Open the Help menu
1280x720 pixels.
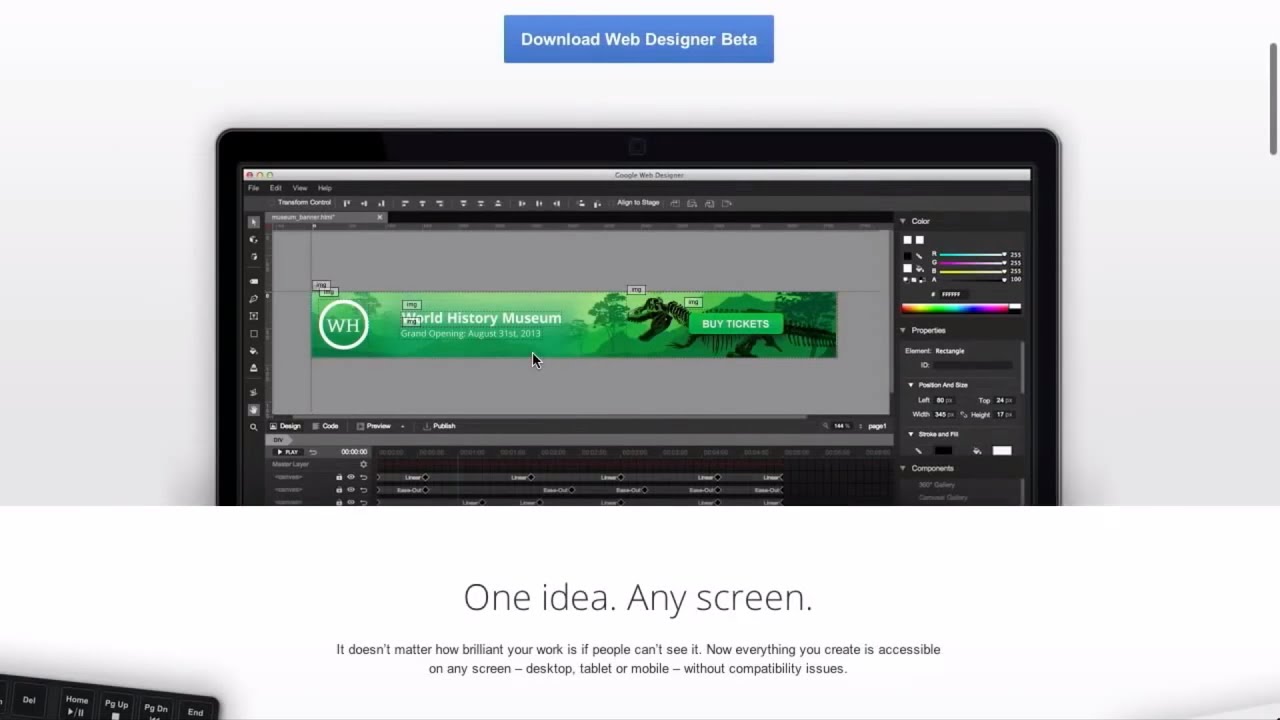pyautogui.click(x=325, y=188)
